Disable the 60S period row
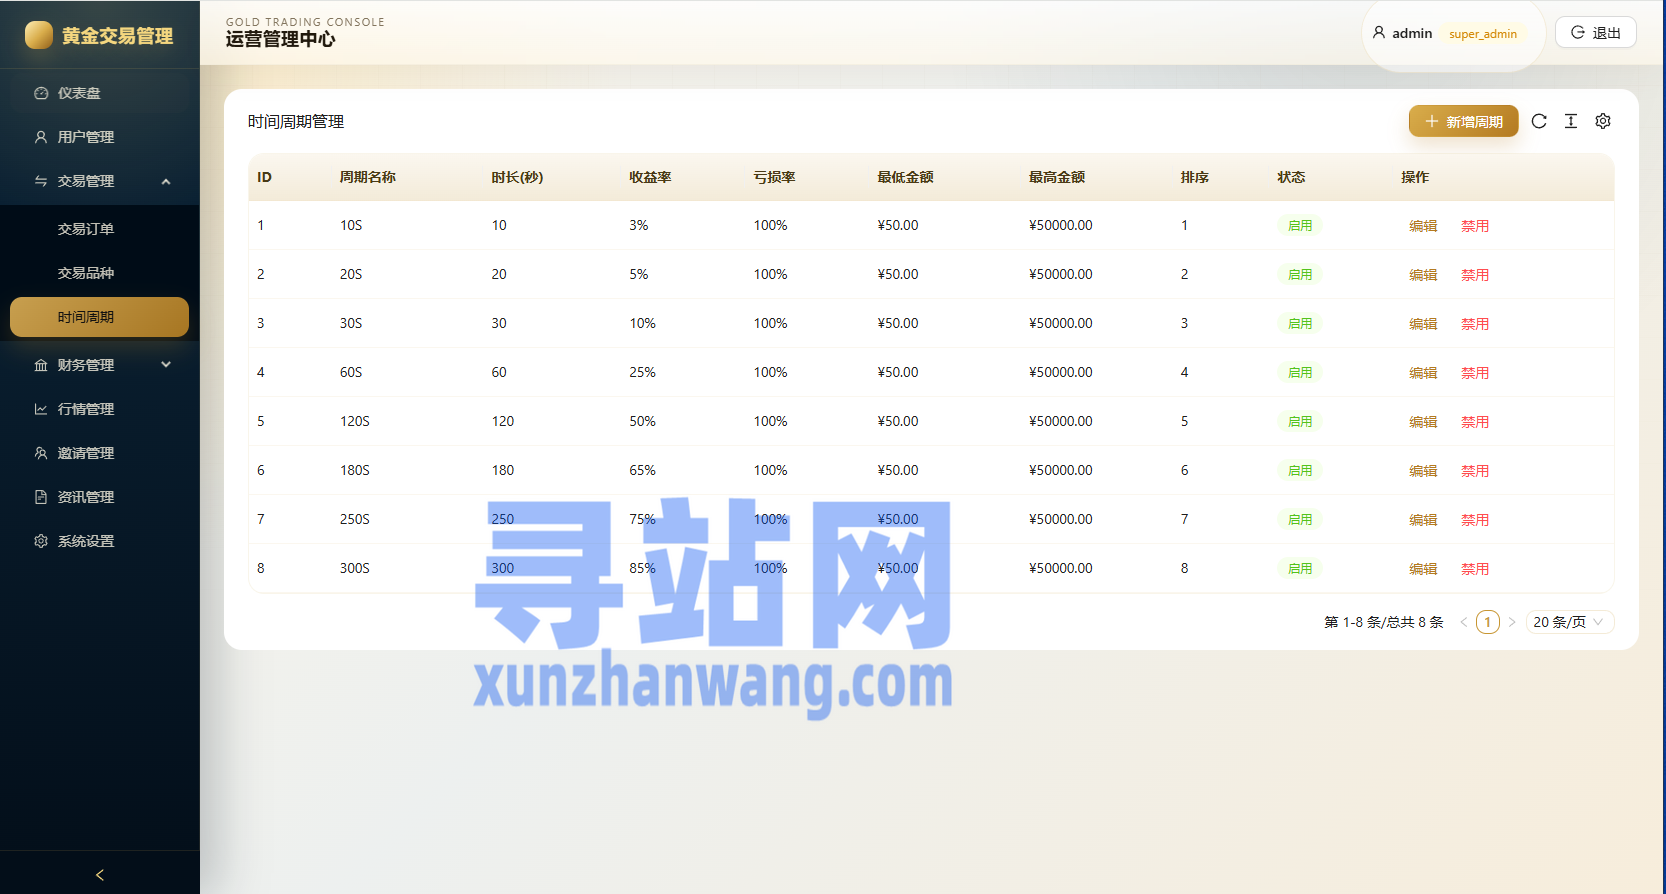This screenshot has width=1666, height=894. [x=1475, y=373]
